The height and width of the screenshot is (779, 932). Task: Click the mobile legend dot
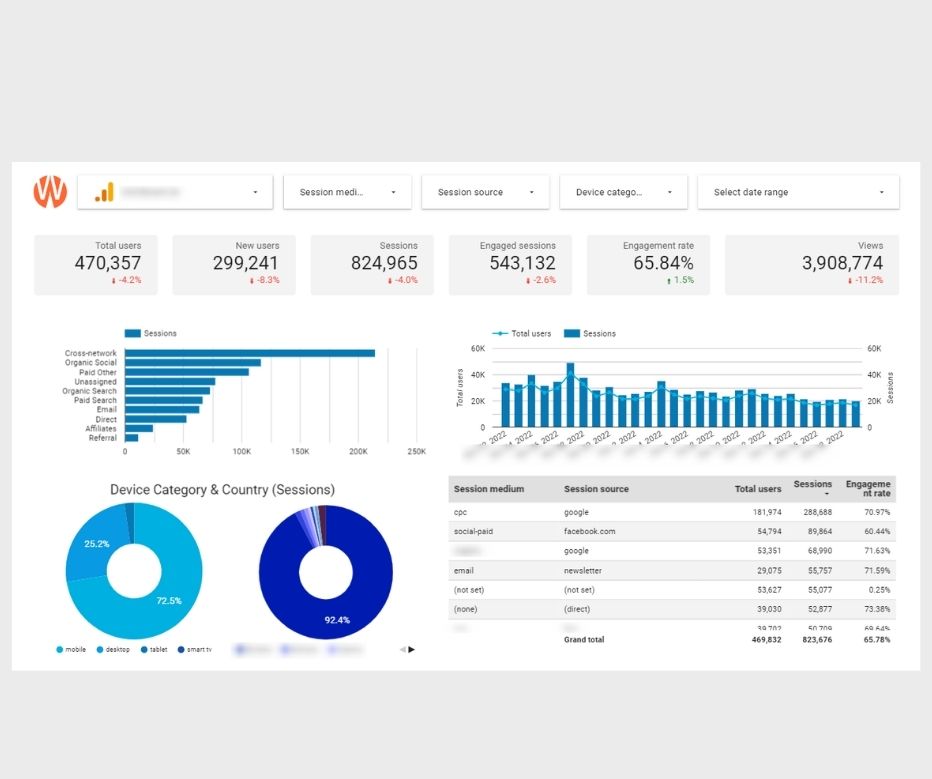click(59, 650)
